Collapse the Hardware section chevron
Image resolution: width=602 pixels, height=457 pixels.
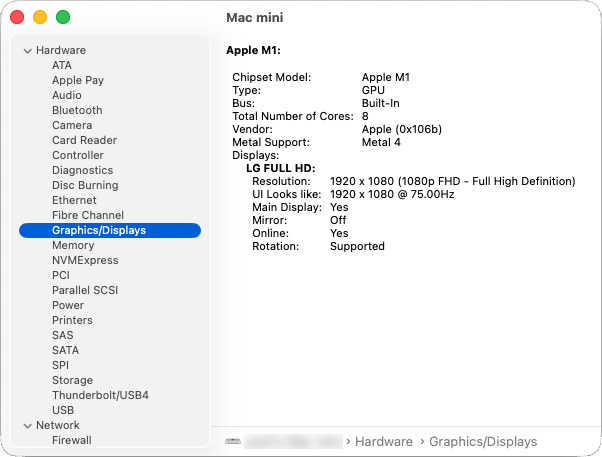(x=27, y=51)
